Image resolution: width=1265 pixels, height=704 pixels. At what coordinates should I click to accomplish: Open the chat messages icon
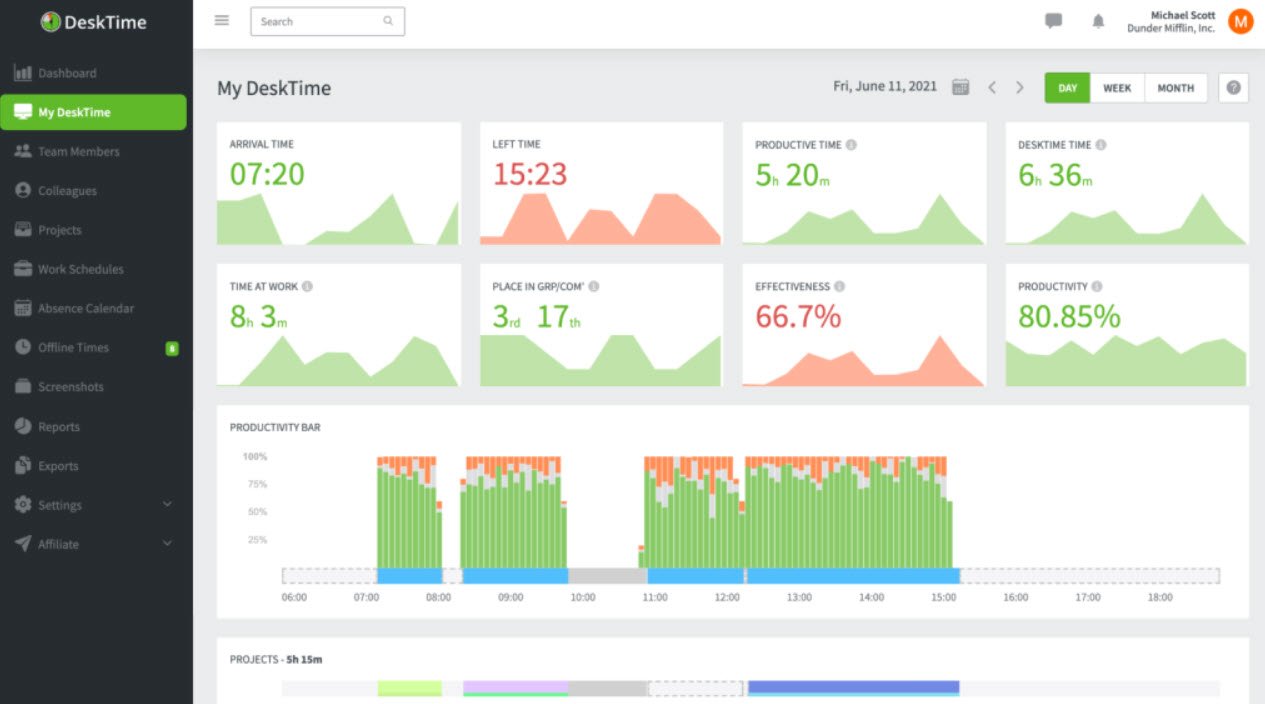[x=1053, y=21]
